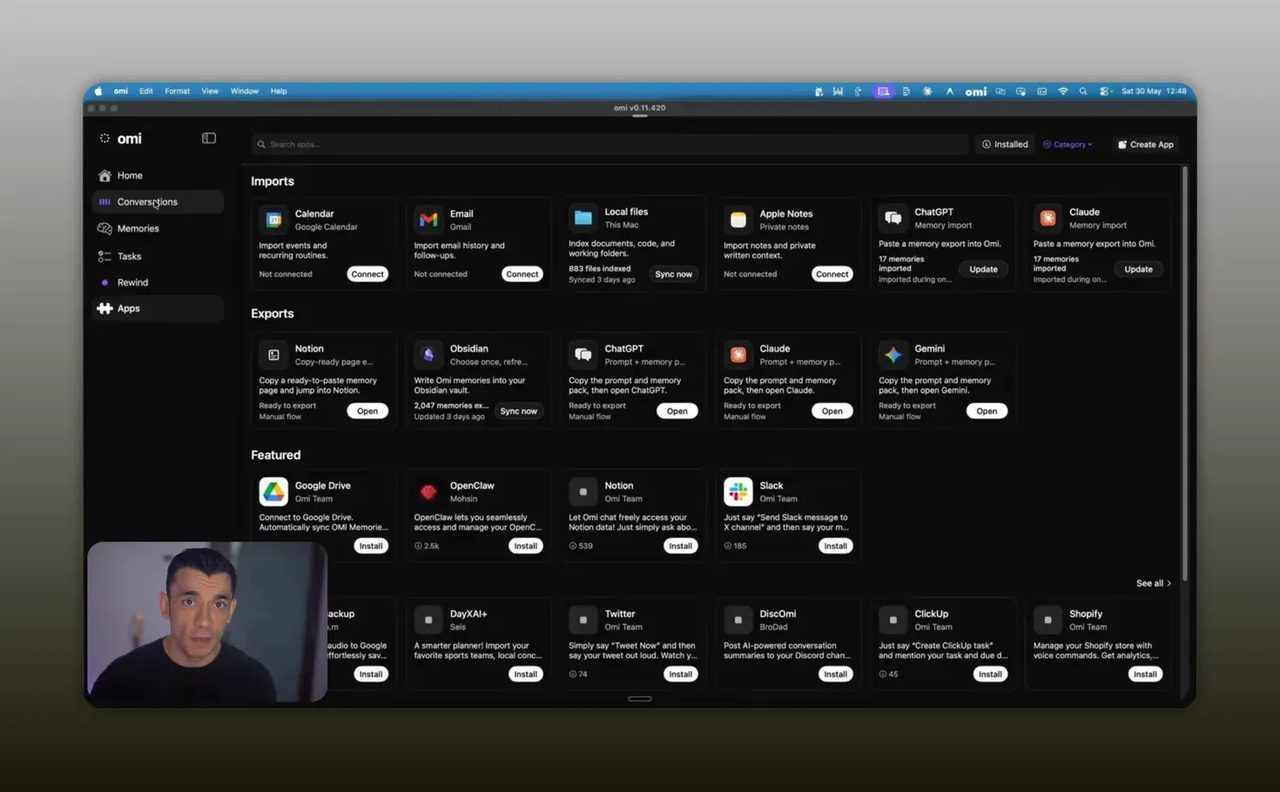1280x792 pixels.
Task: Click the Google Drive app icon
Action: tap(273, 491)
